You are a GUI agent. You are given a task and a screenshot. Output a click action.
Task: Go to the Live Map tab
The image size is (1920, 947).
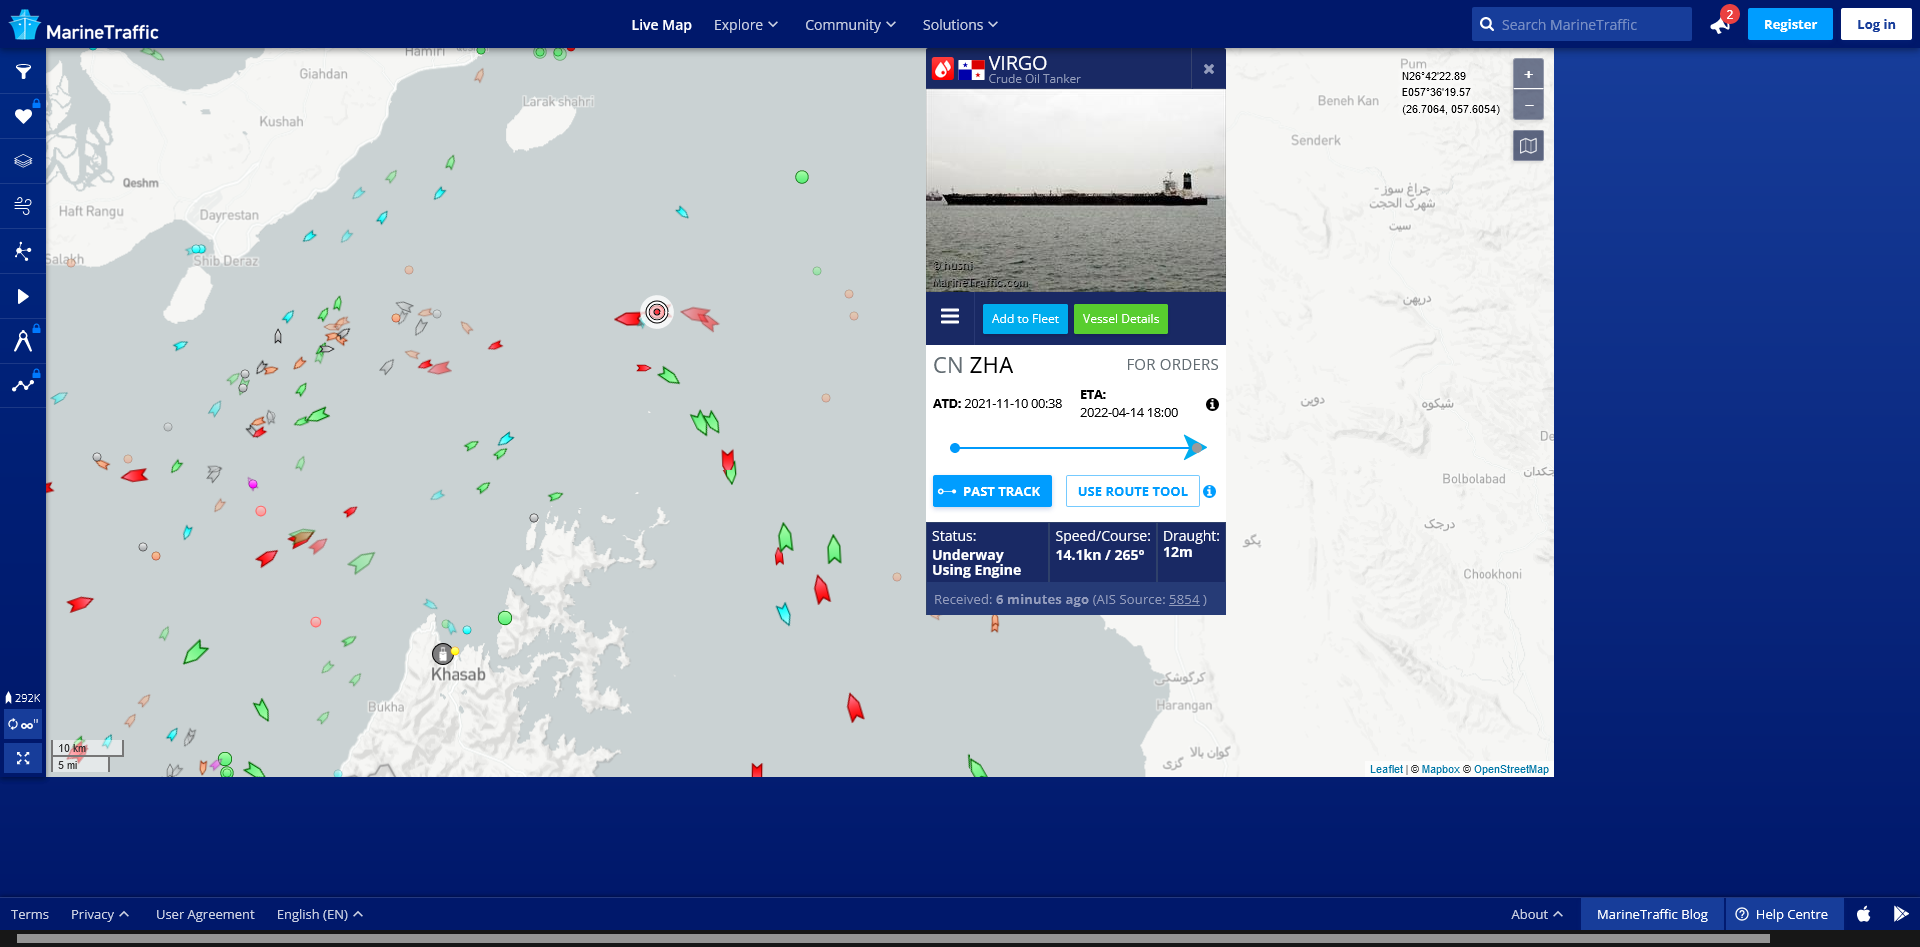pyautogui.click(x=661, y=25)
